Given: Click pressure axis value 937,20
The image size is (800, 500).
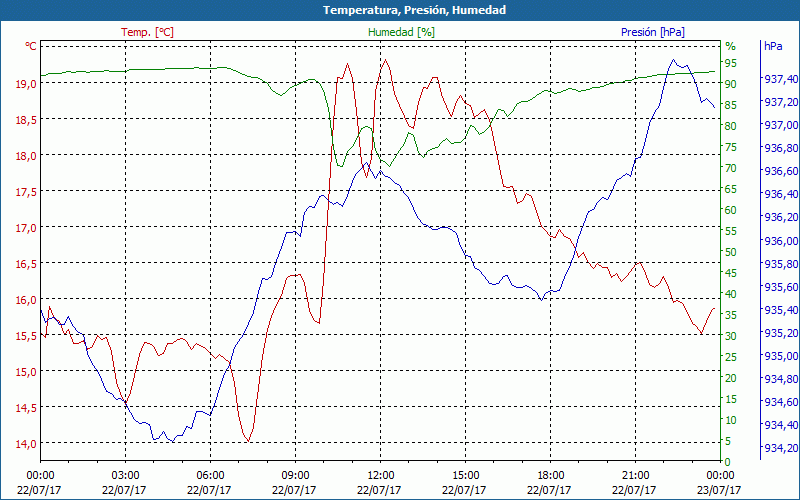Looking at the screenshot, I should coord(781,102).
